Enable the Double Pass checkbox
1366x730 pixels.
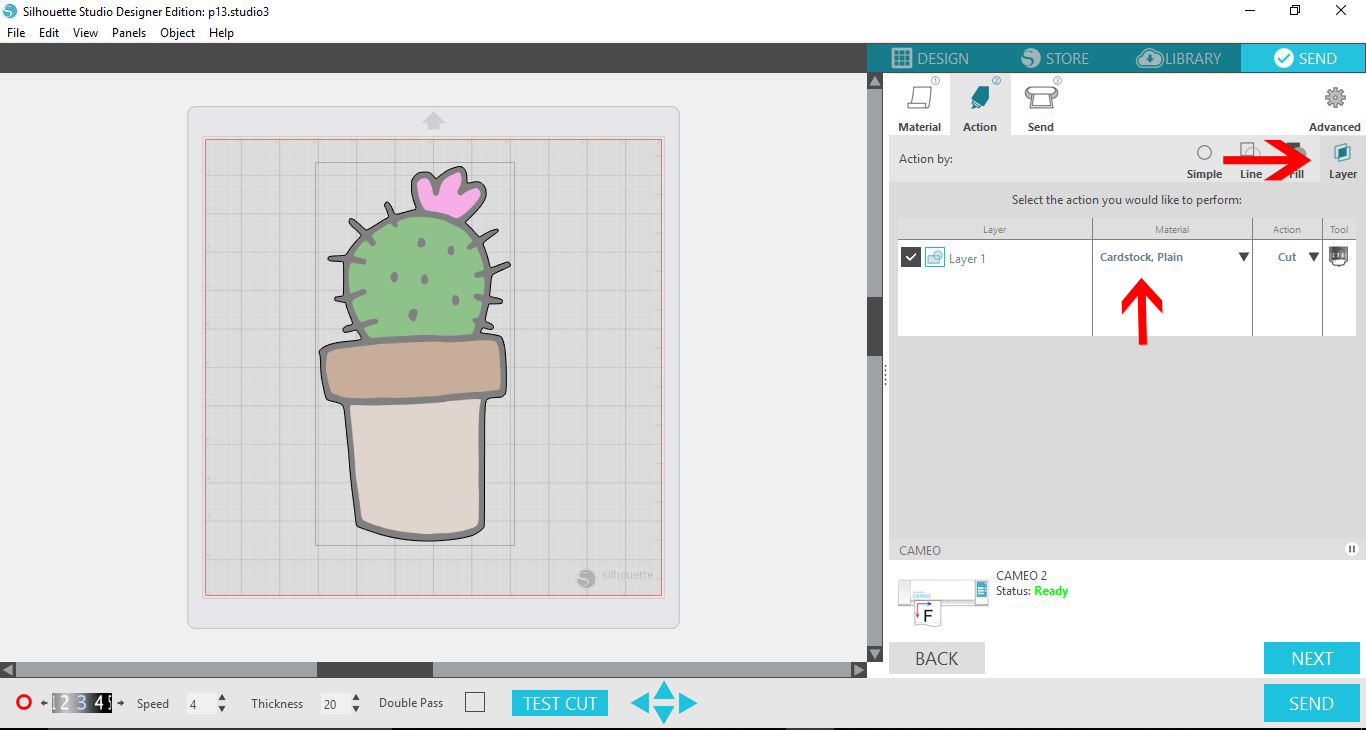pos(475,703)
